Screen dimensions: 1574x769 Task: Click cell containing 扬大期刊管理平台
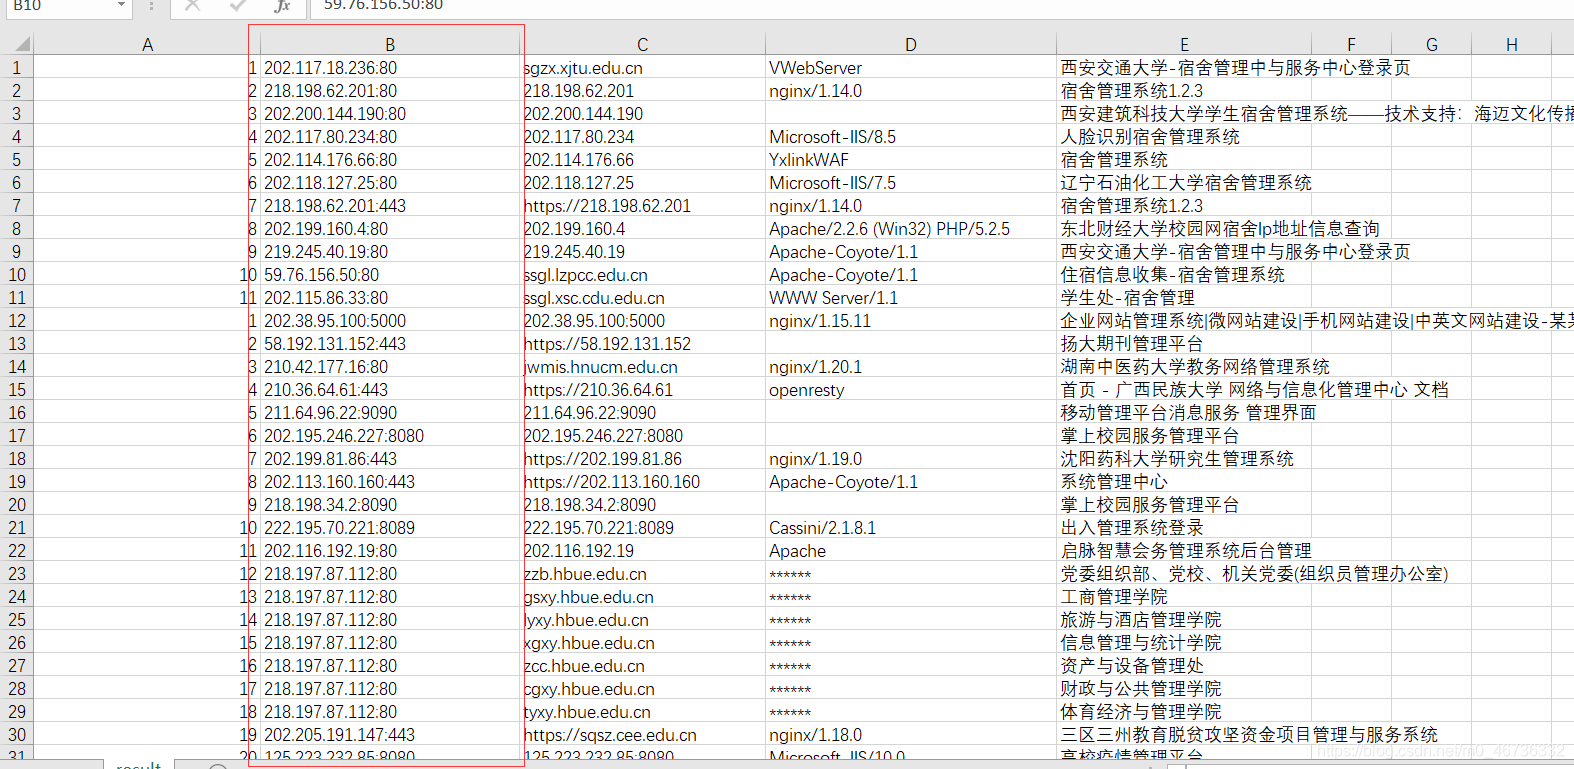click(x=1184, y=344)
